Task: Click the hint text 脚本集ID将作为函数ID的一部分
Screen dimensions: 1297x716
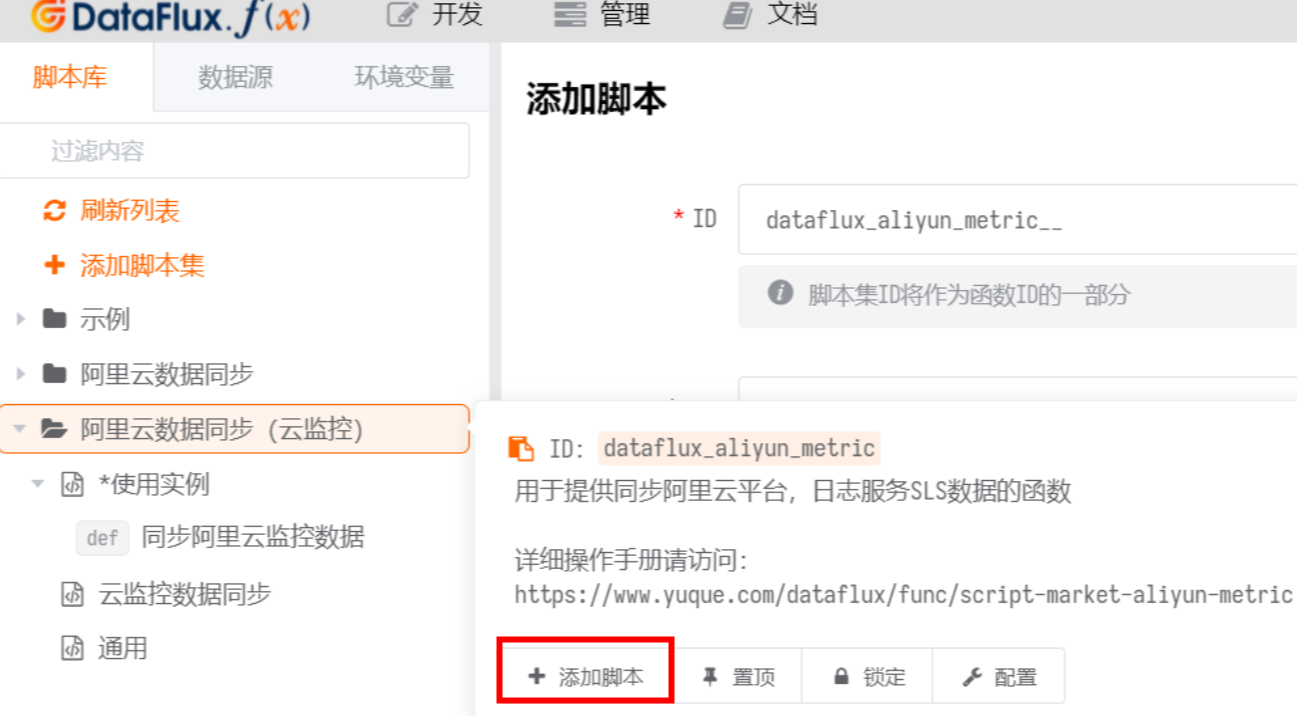Action: [x=969, y=295]
